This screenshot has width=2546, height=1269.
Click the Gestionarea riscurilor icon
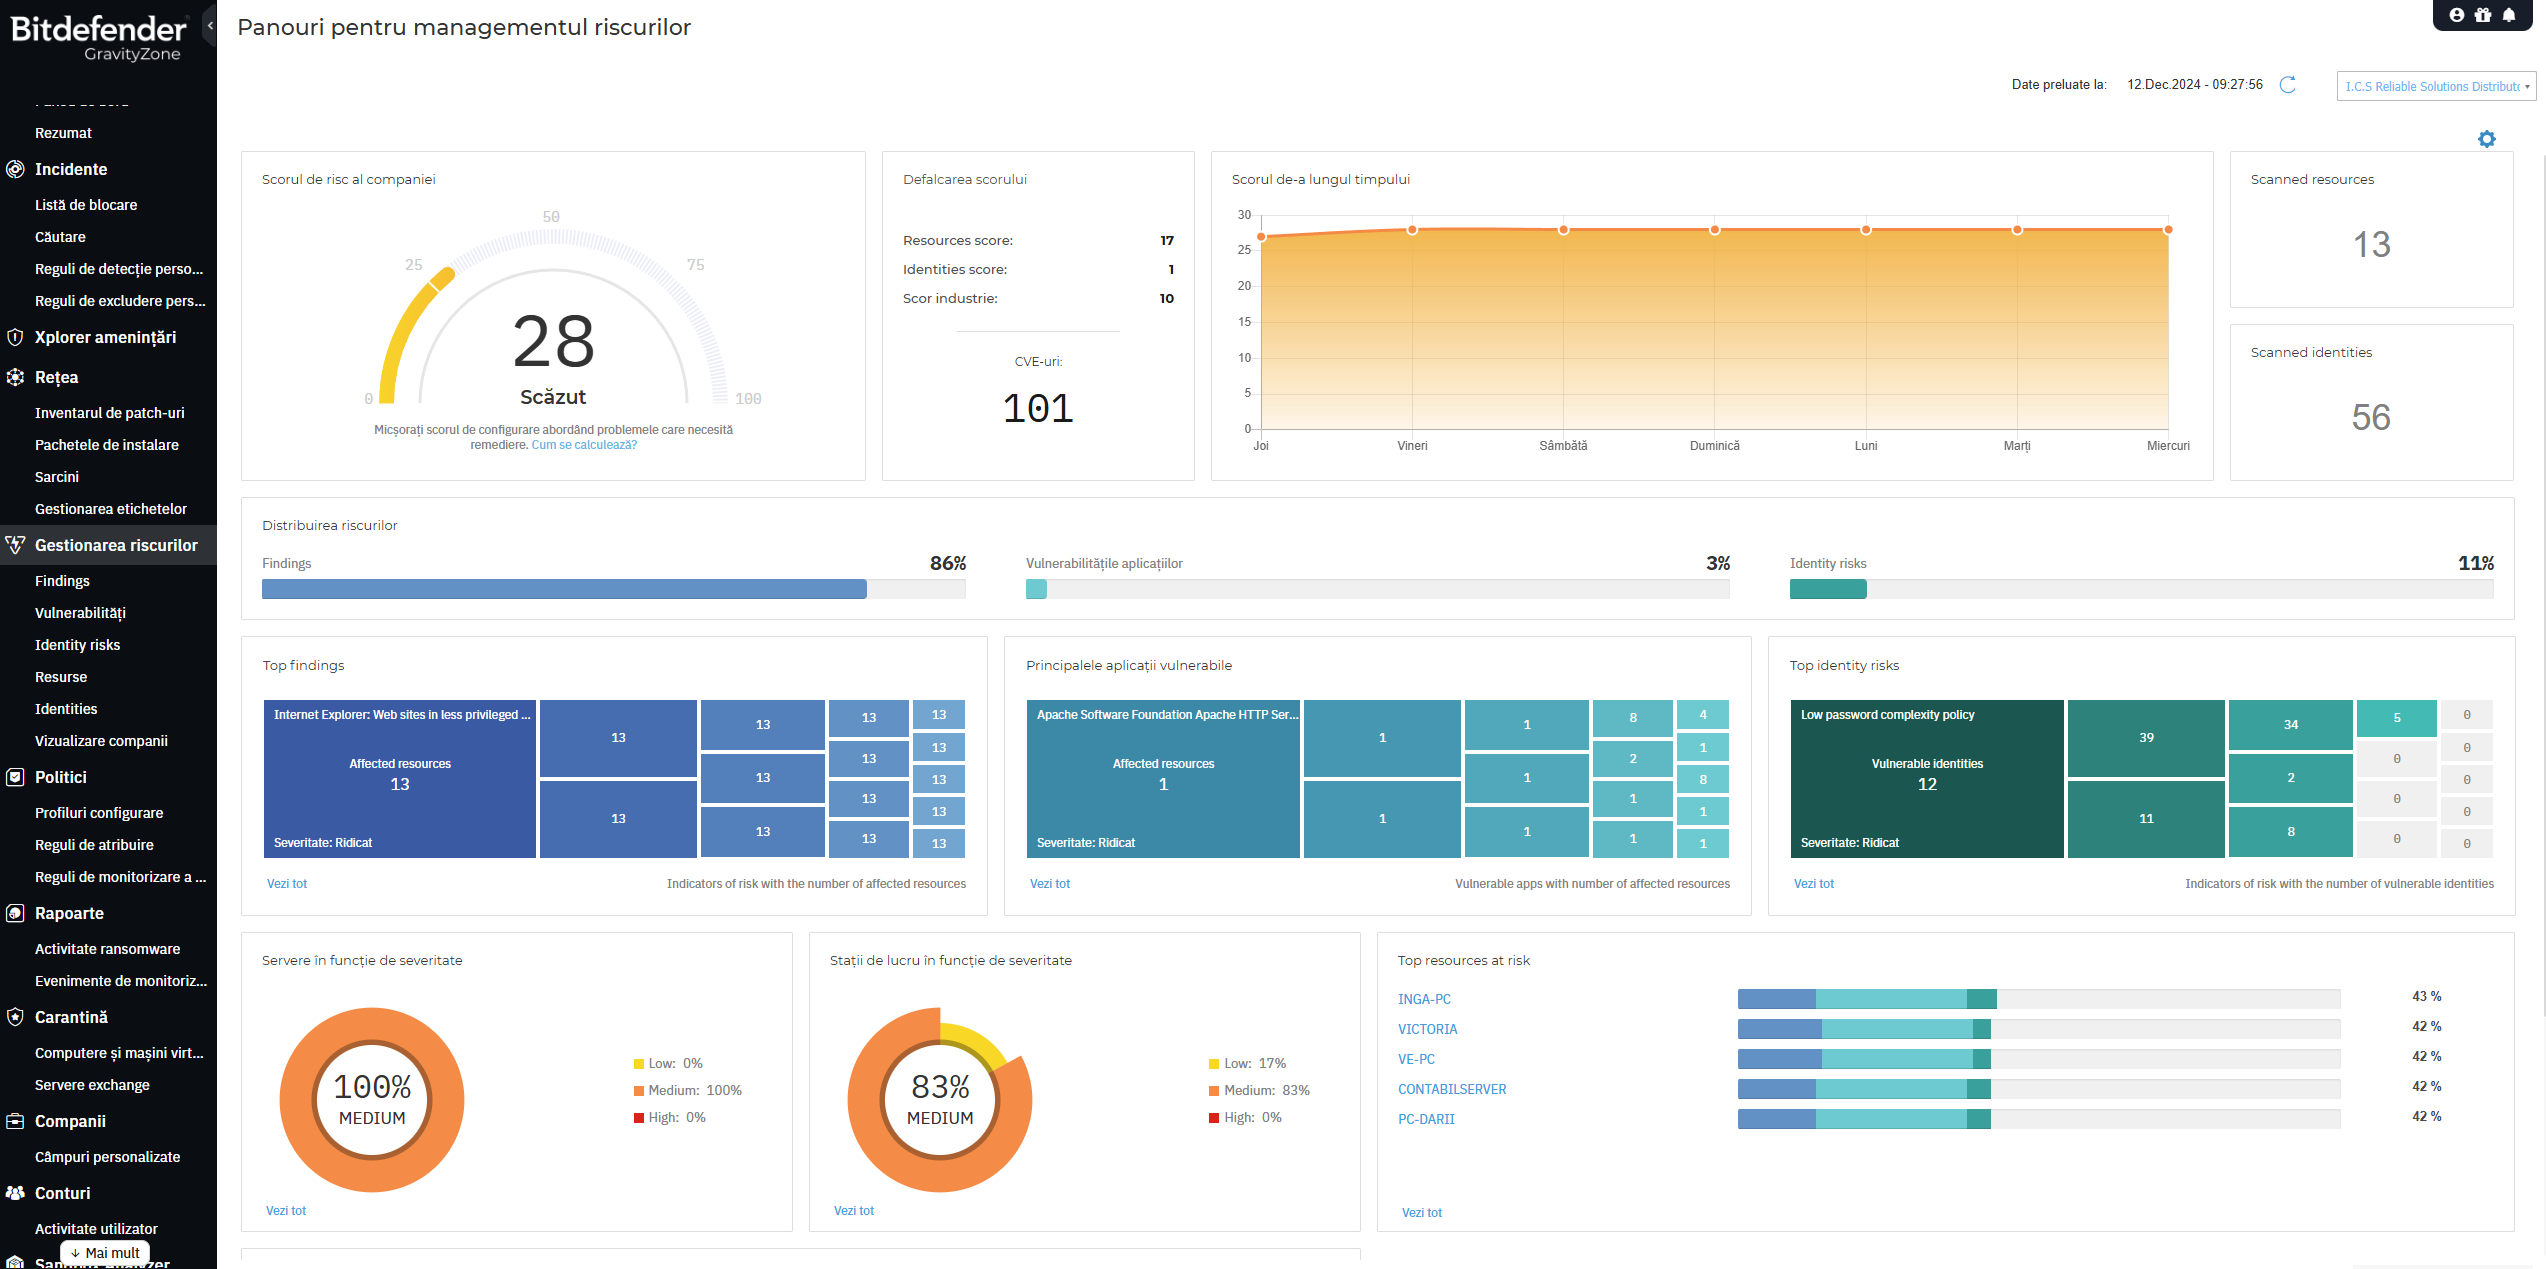15,545
